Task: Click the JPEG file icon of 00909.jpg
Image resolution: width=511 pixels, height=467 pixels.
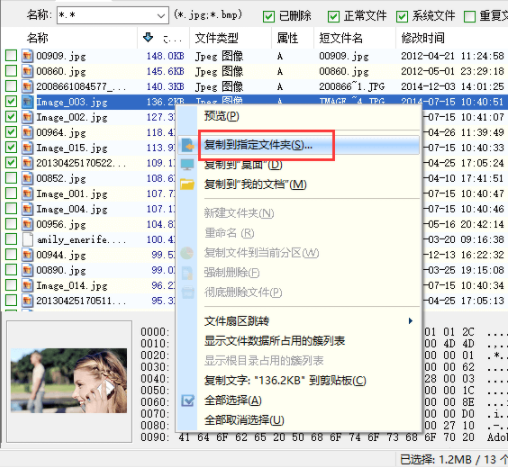Action: coord(27,56)
